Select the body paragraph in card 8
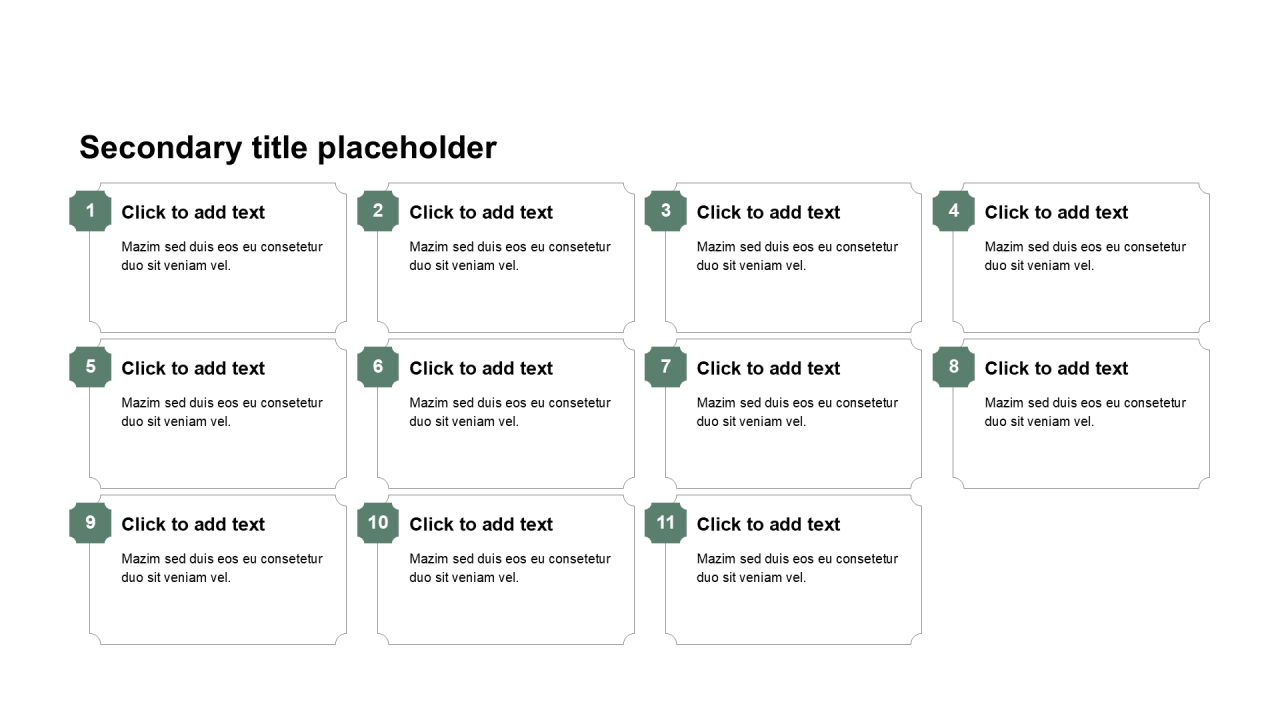The height and width of the screenshot is (720, 1280). [x=1085, y=412]
